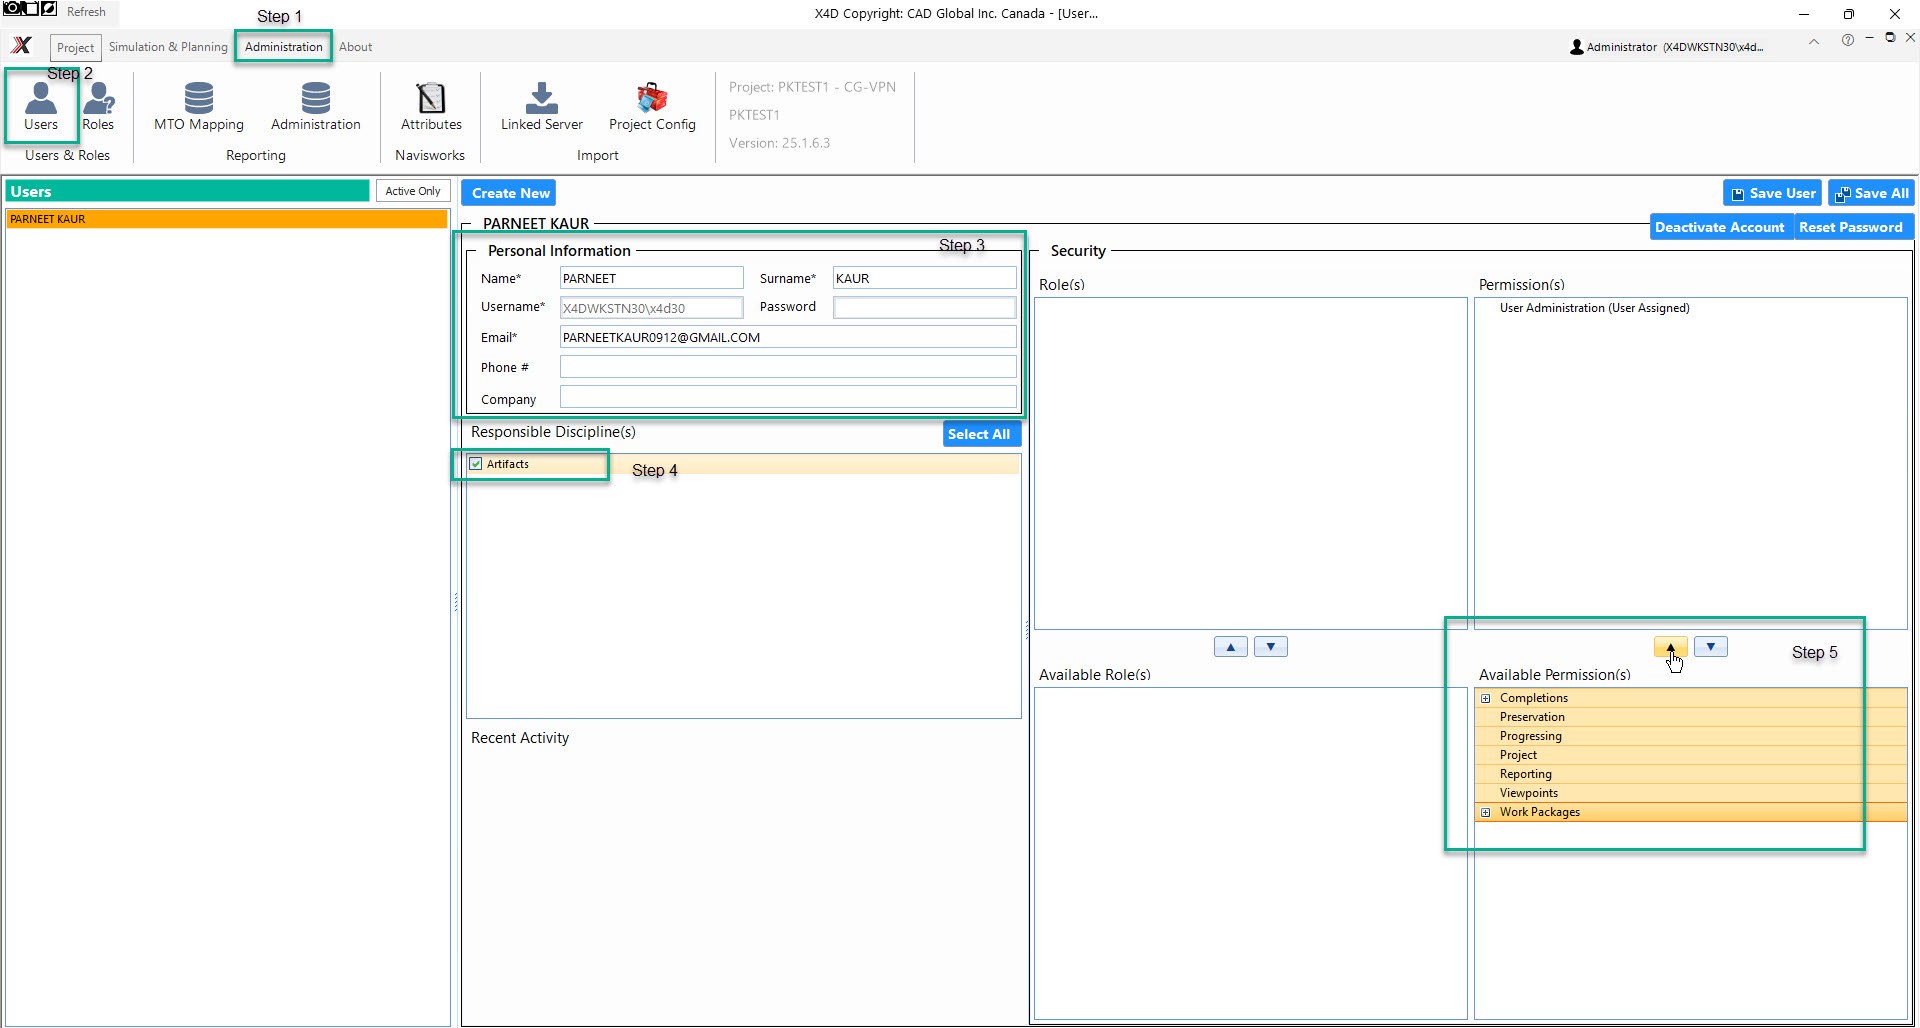1920x1028 pixels.
Task: Click the Password input field
Action: [x=925, y=308]
